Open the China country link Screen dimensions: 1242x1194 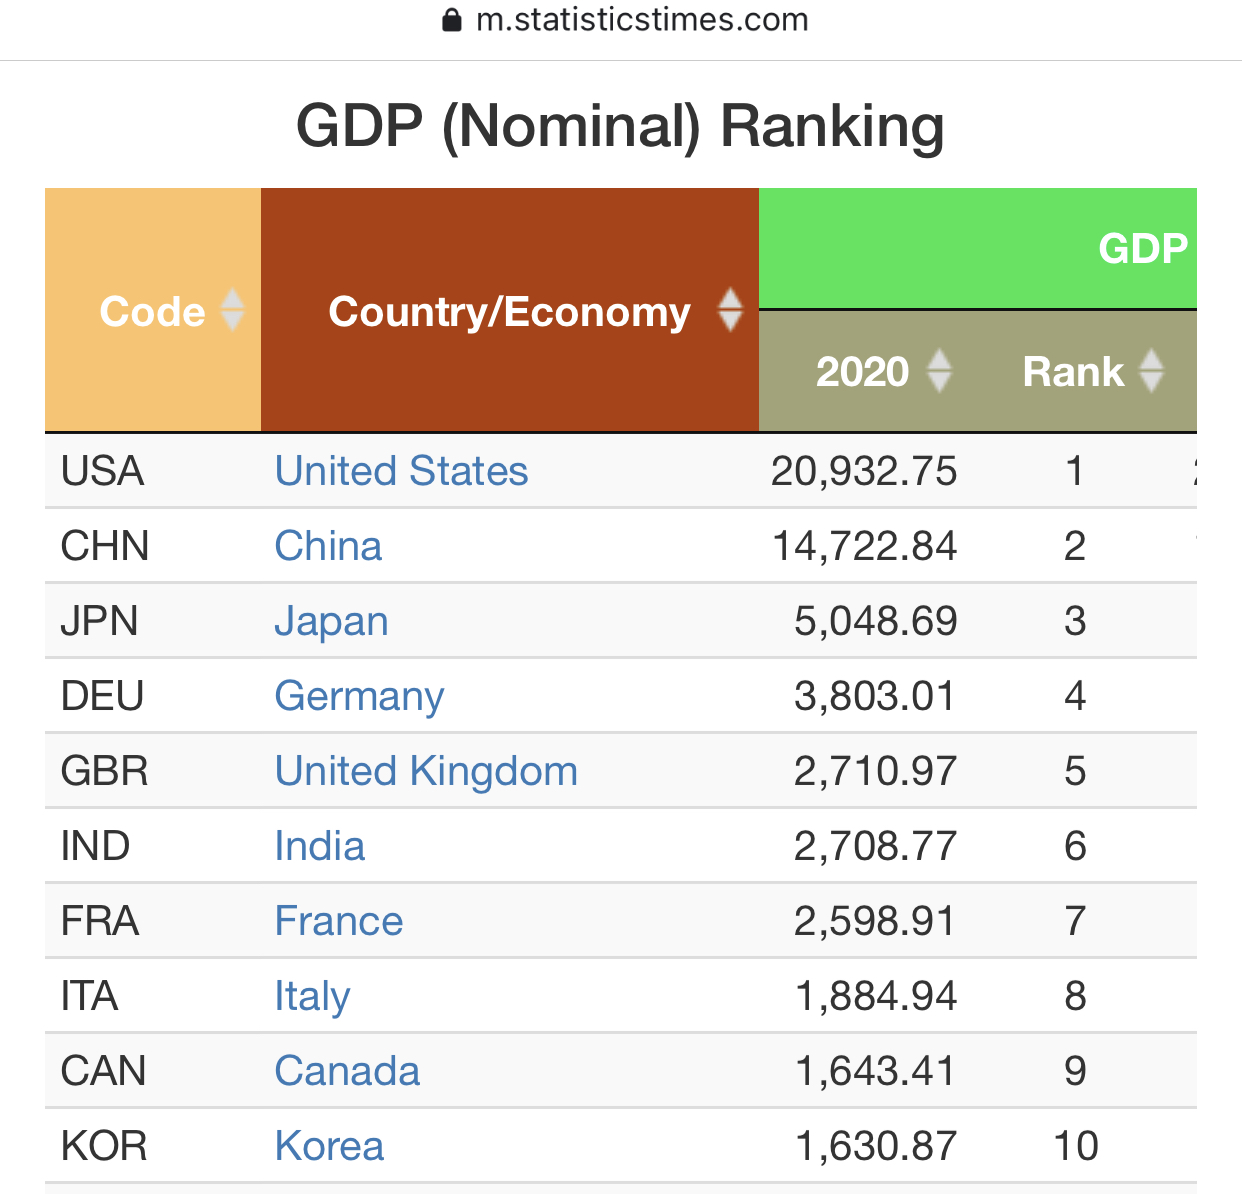[x=328, y=546]
